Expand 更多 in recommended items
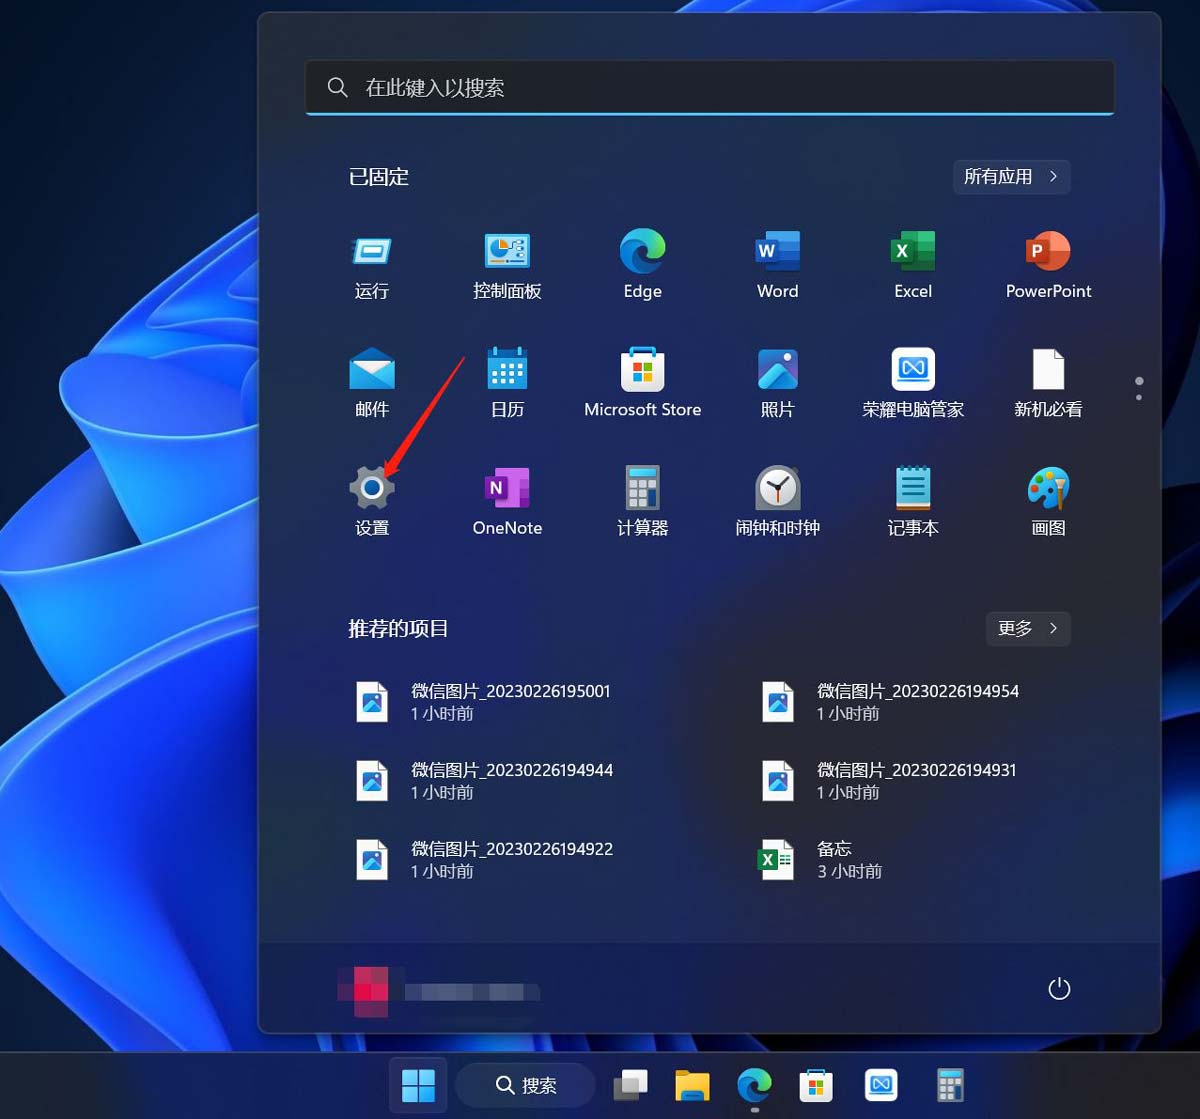The height and width of the screenshot is (1119, 1200). (1027, 629)
